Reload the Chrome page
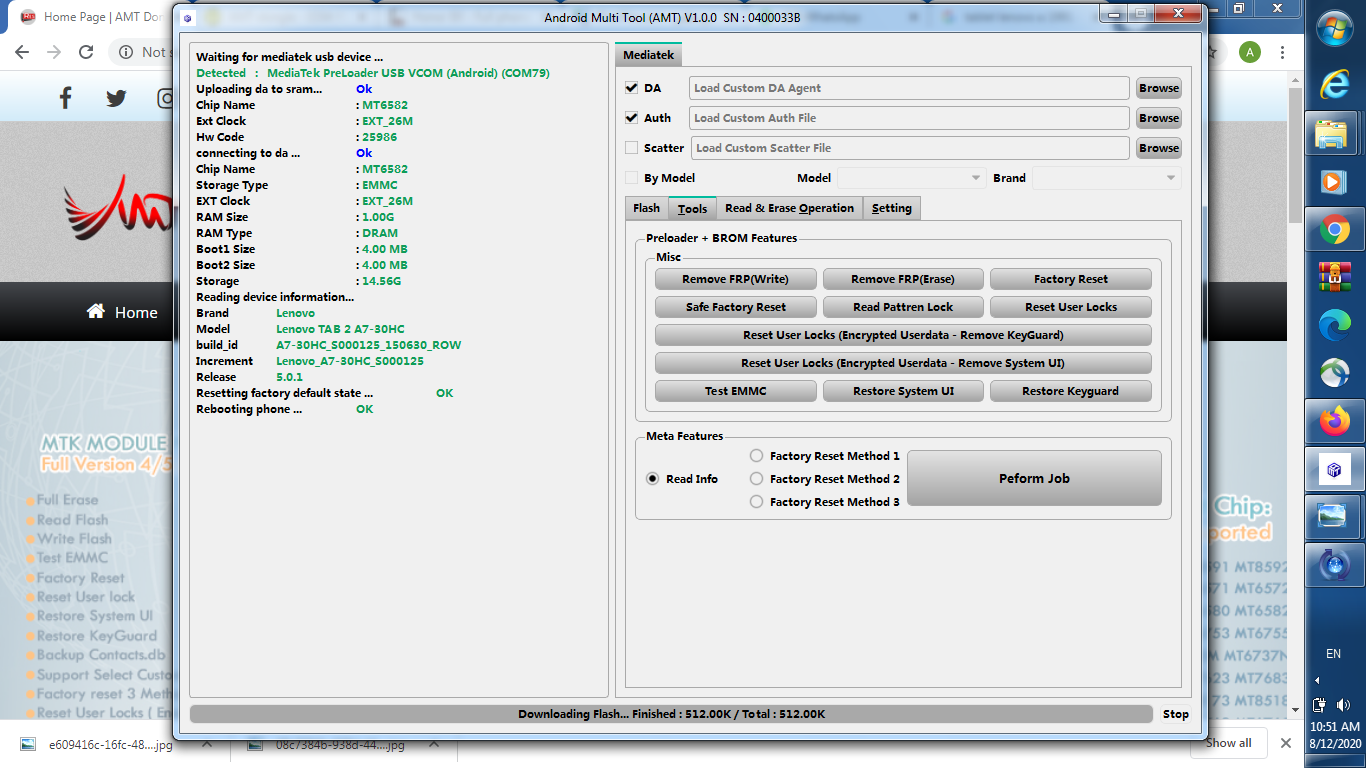The image size is (1366, 768). click(86, 52)
